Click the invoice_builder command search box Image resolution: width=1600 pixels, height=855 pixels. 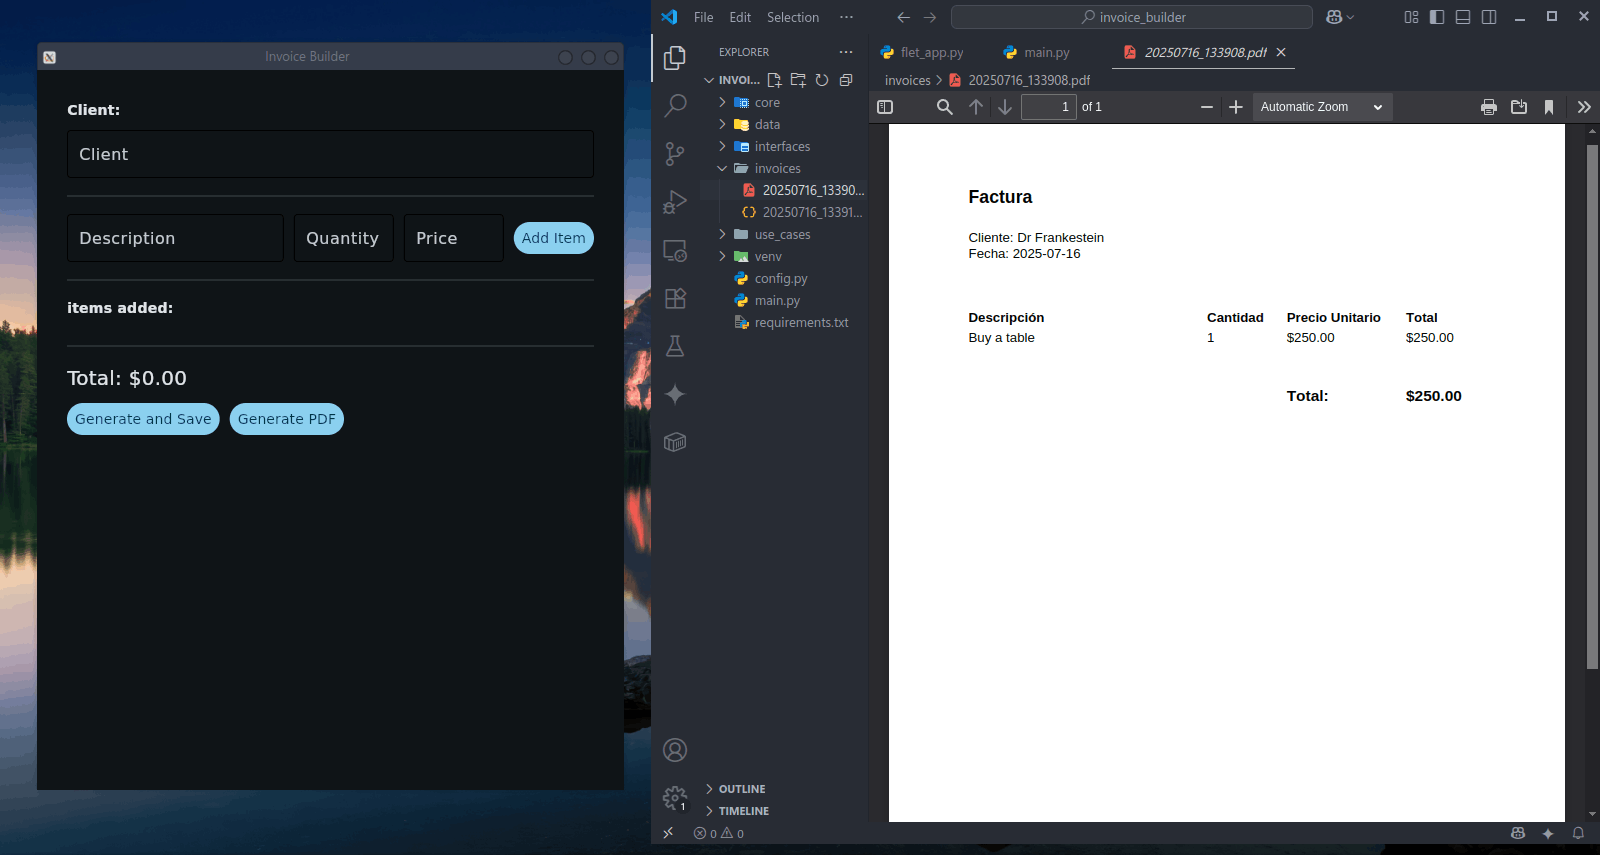pos(1132,17)
